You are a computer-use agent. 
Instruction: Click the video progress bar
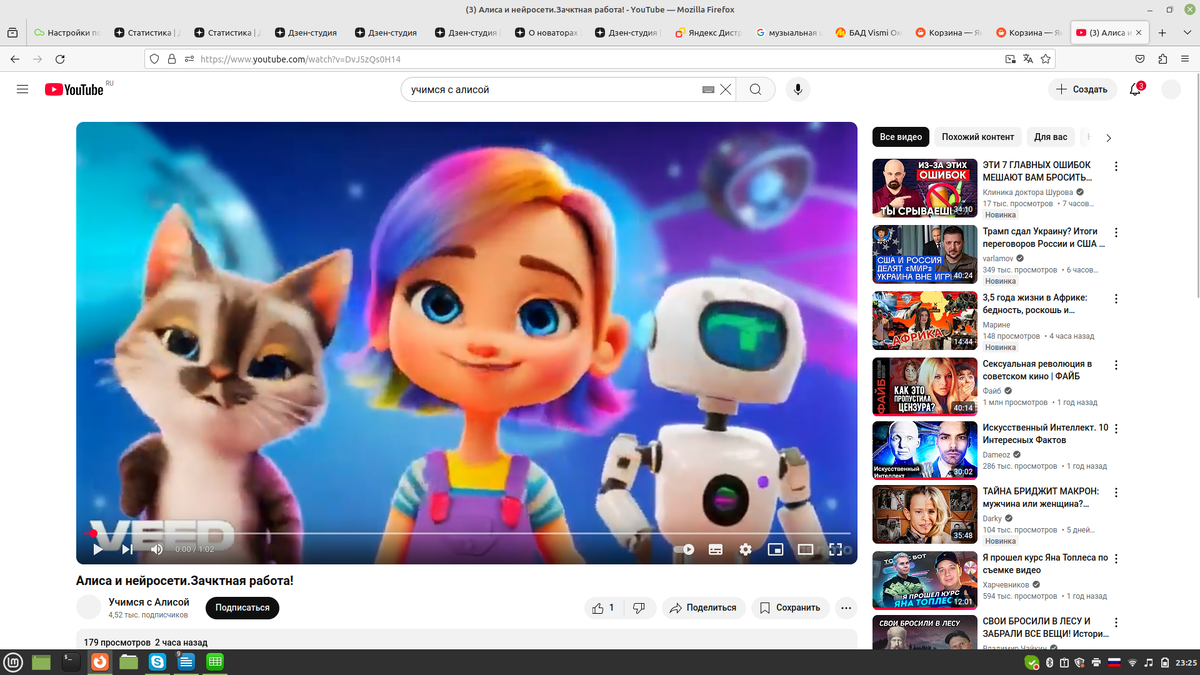point(467,534)
